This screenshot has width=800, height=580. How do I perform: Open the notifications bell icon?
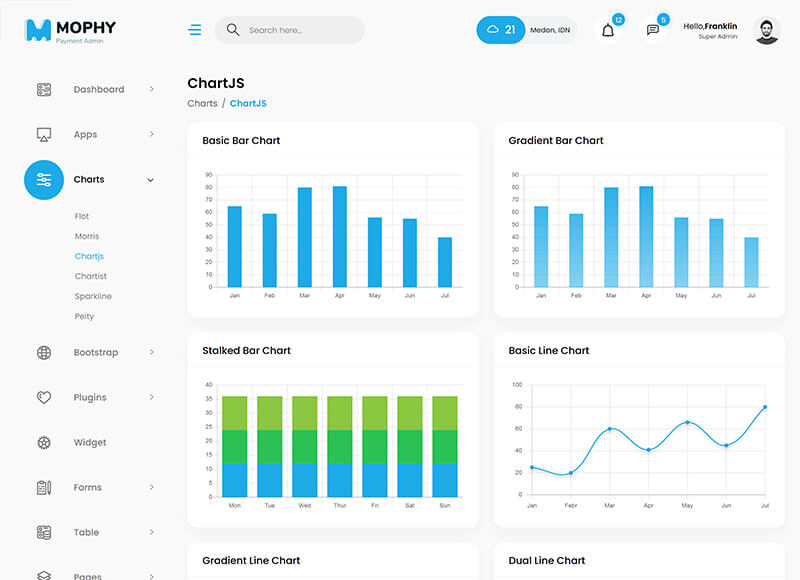click(x=607, y=30)
